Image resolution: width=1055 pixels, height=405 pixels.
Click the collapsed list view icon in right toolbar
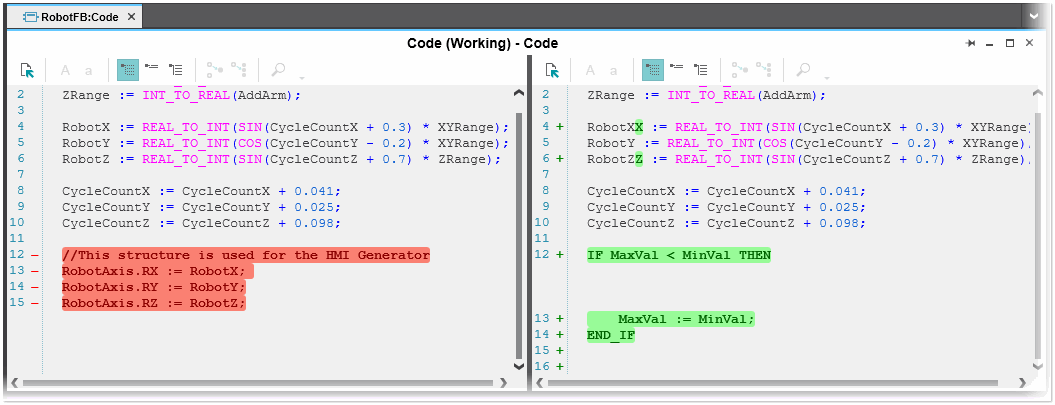coord(677,69)
